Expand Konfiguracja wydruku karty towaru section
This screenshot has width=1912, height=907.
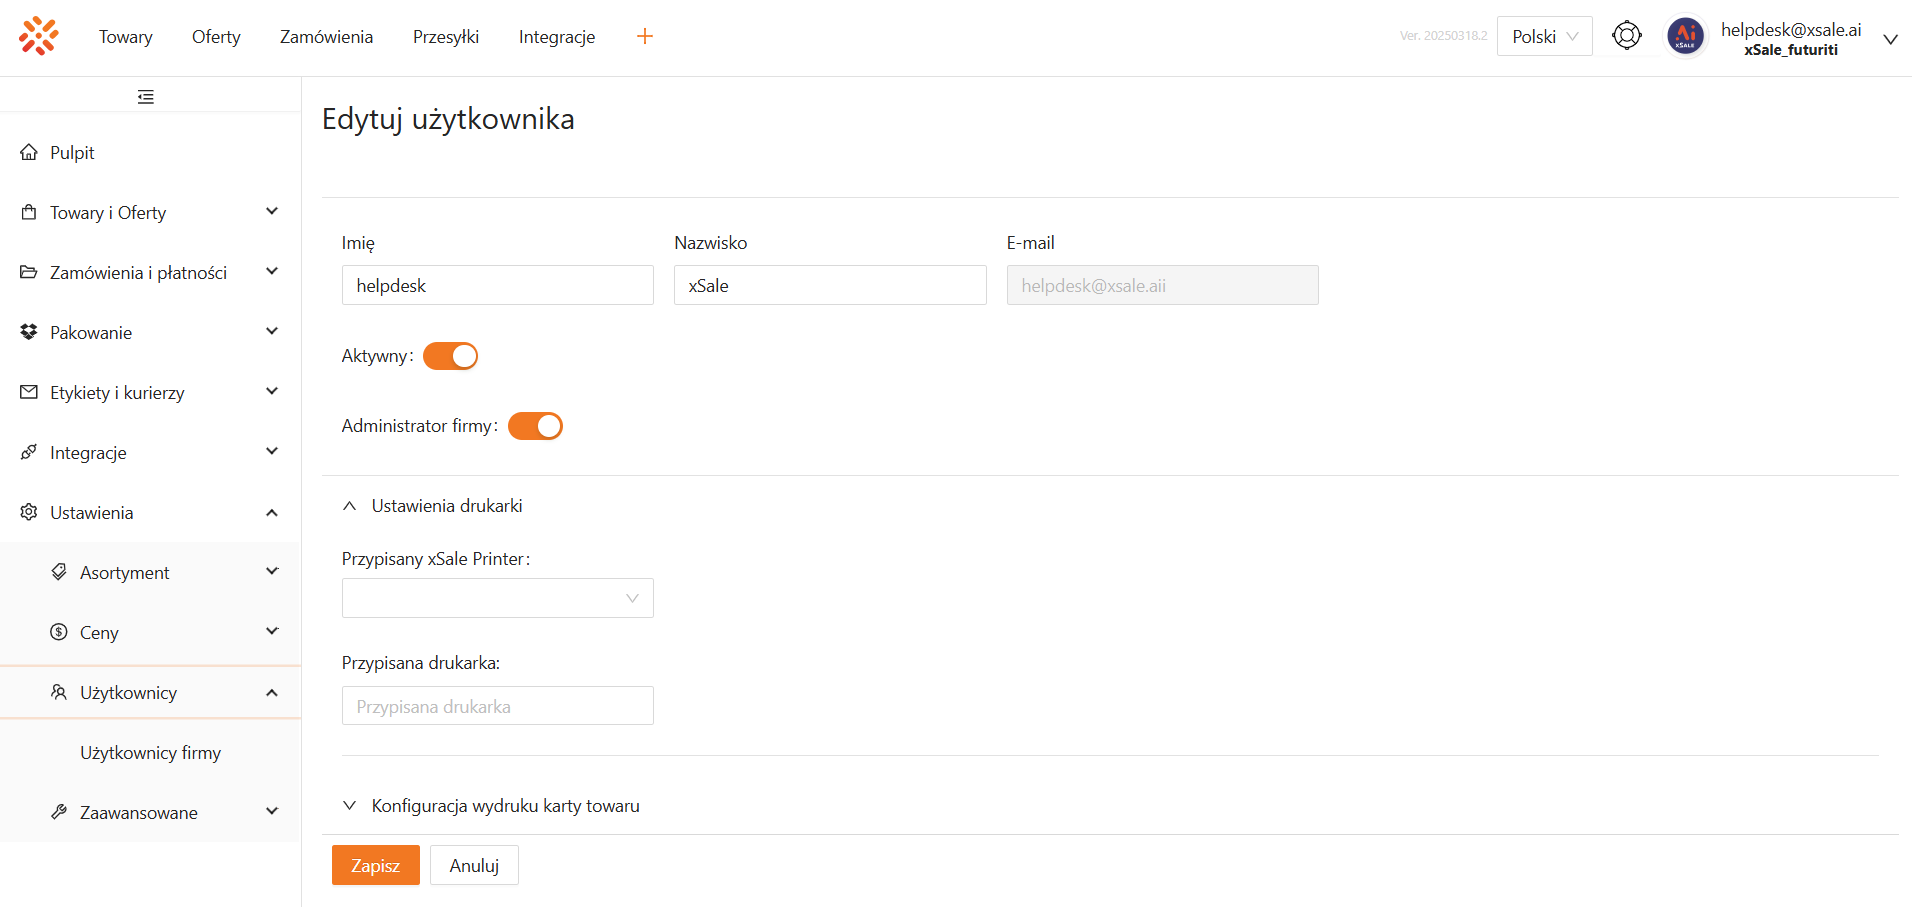(x=505, y=806)
